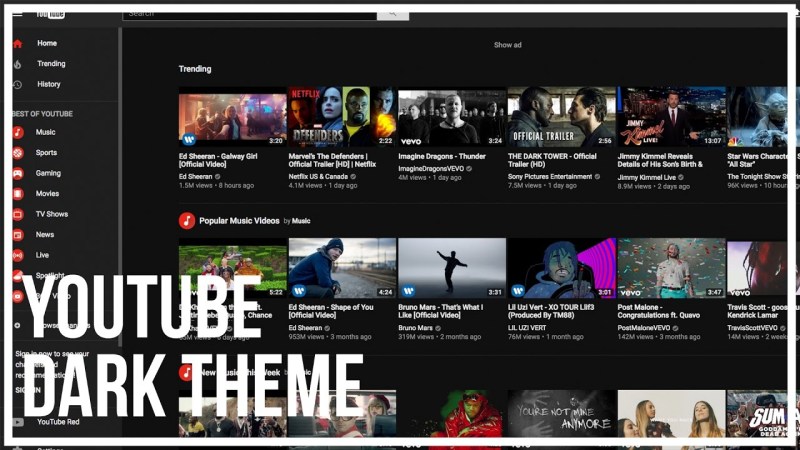Click the Movies category label
Screen dimensions: 800x450
pos(47,193)
